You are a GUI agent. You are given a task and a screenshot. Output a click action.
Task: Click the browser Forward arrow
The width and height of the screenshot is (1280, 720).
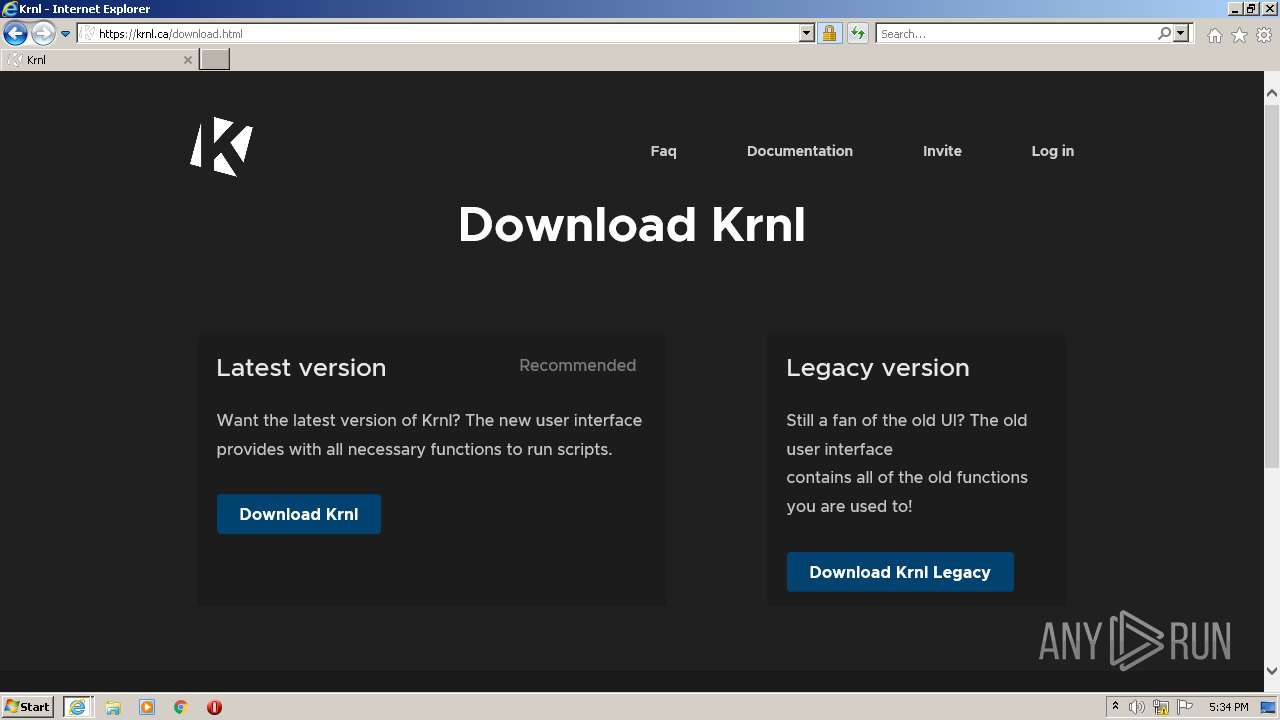tap(43, 34)
